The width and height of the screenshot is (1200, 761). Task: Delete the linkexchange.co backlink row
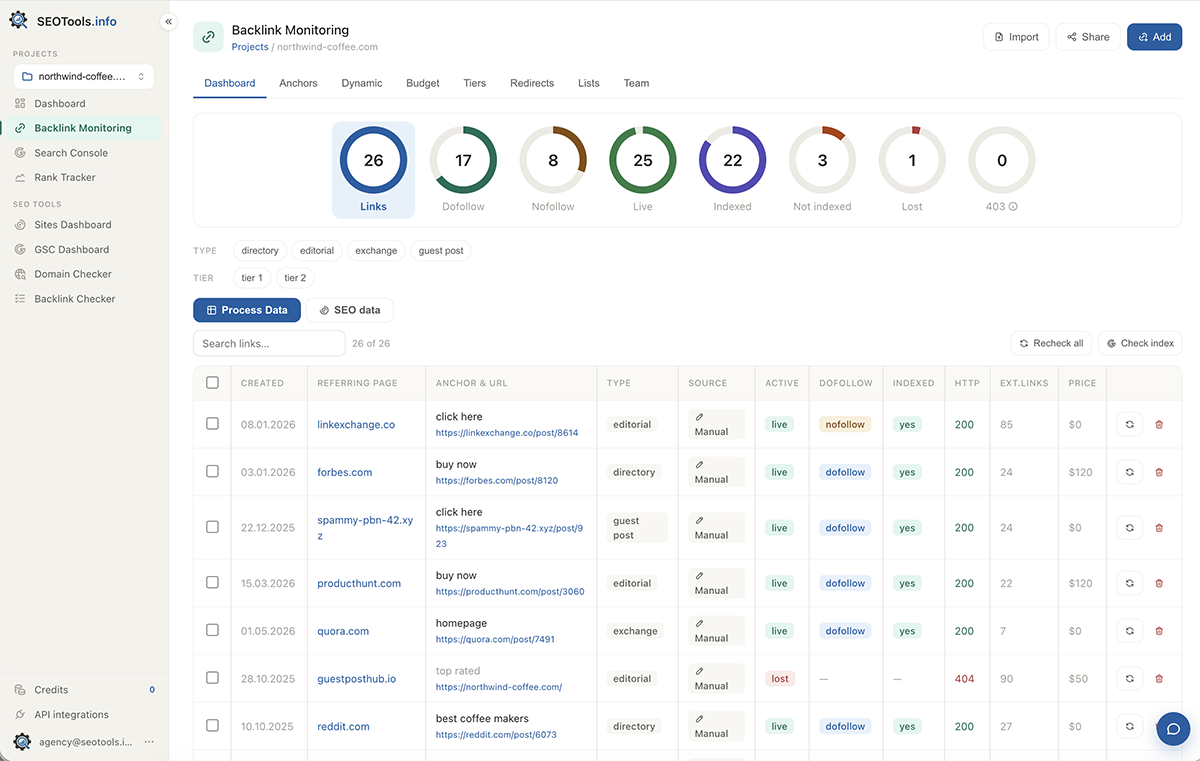(1159, 424)
